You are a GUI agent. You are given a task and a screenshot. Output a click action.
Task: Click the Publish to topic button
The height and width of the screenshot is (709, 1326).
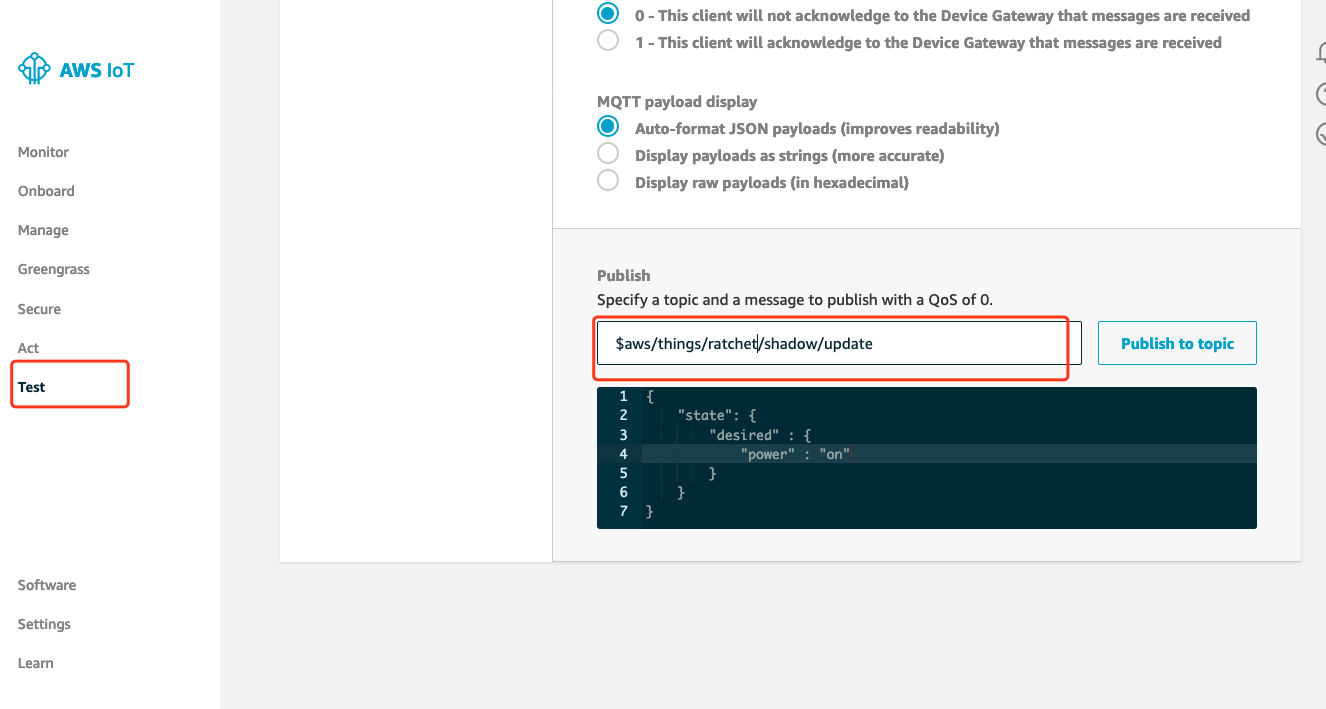(x=1177, y=343)
